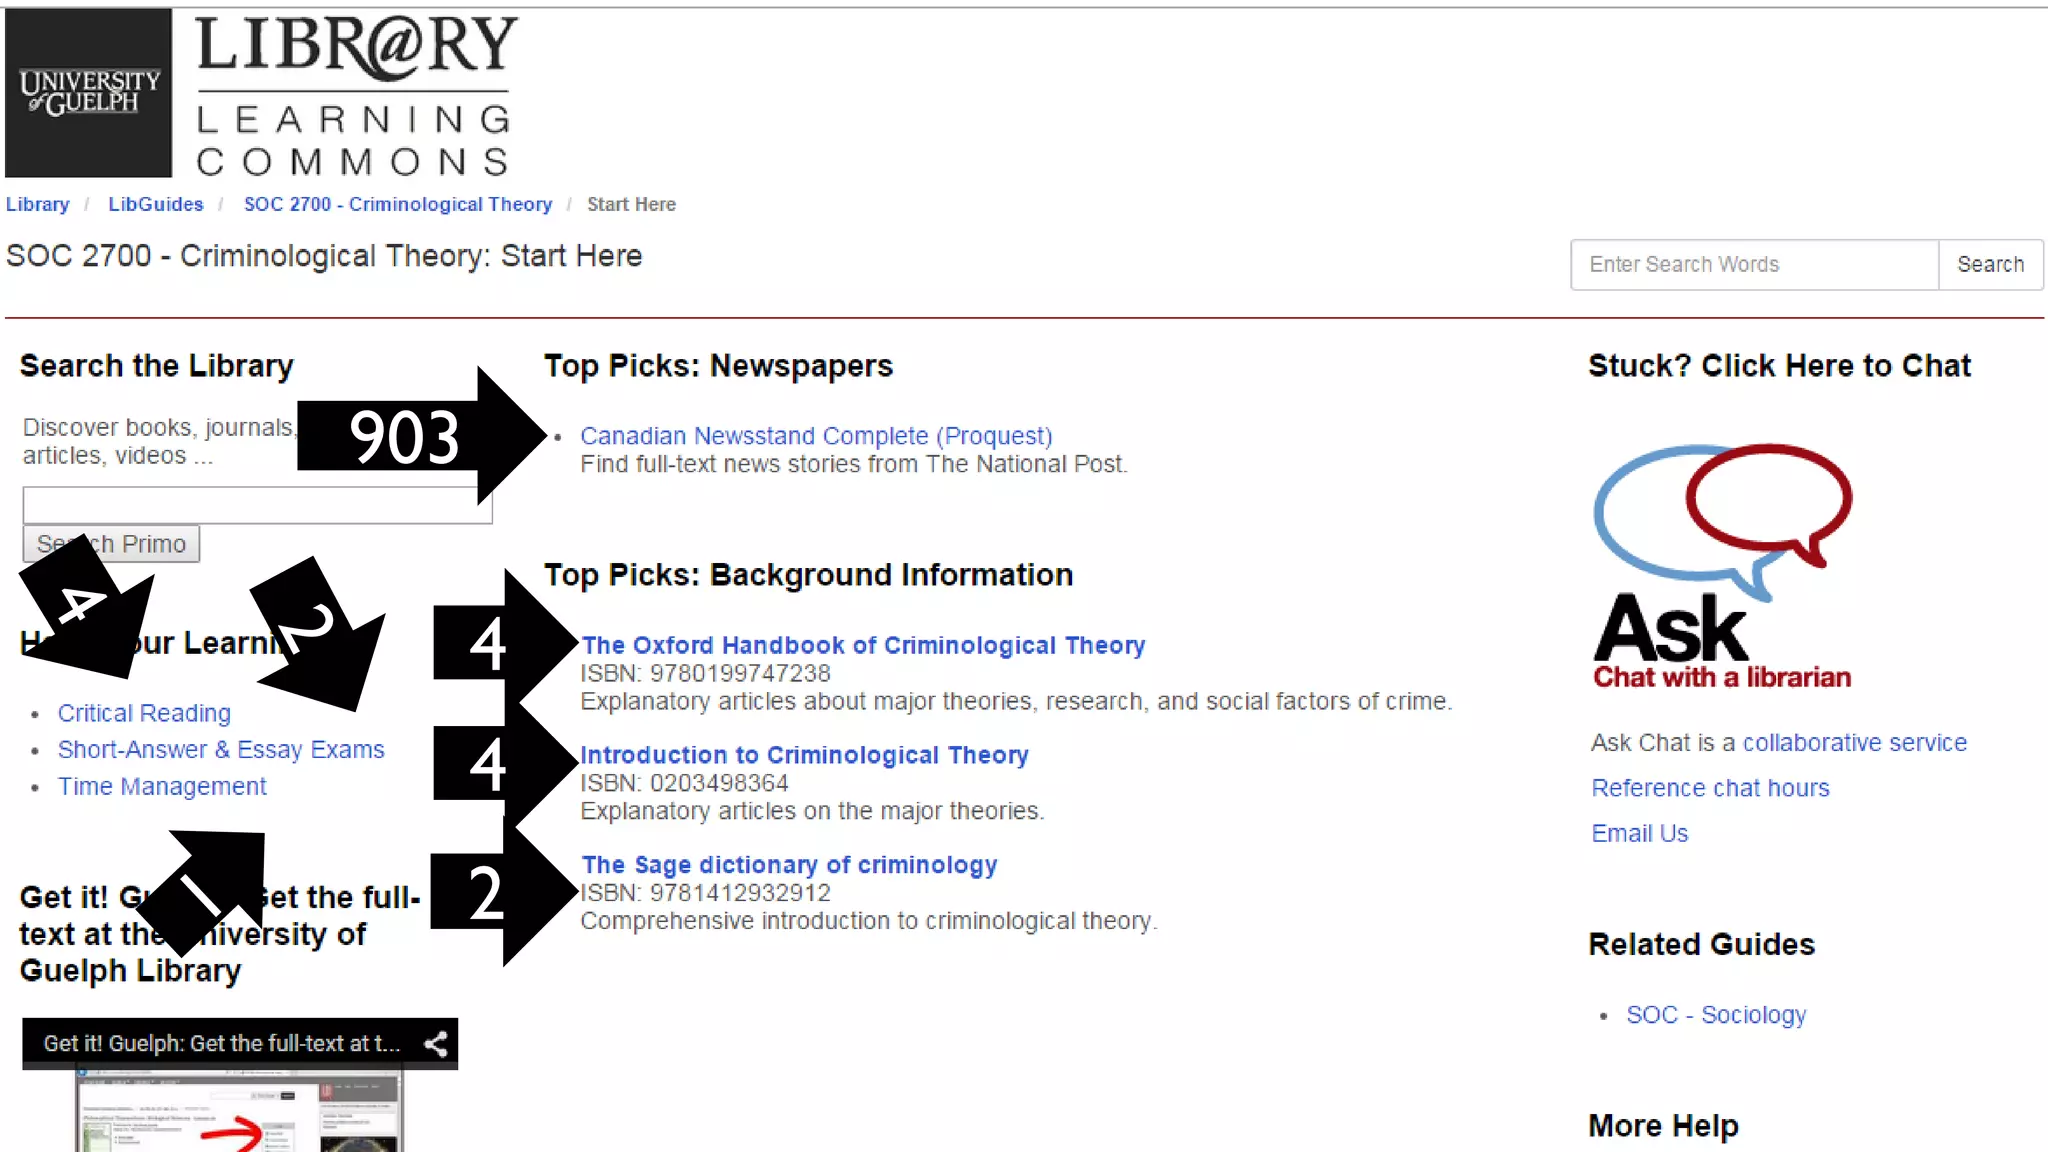Open Canadian Newsstand Complete (Proquest)
Image resolution: width=2048 pixels, height=1152 pixels.
tap(816, 436)
